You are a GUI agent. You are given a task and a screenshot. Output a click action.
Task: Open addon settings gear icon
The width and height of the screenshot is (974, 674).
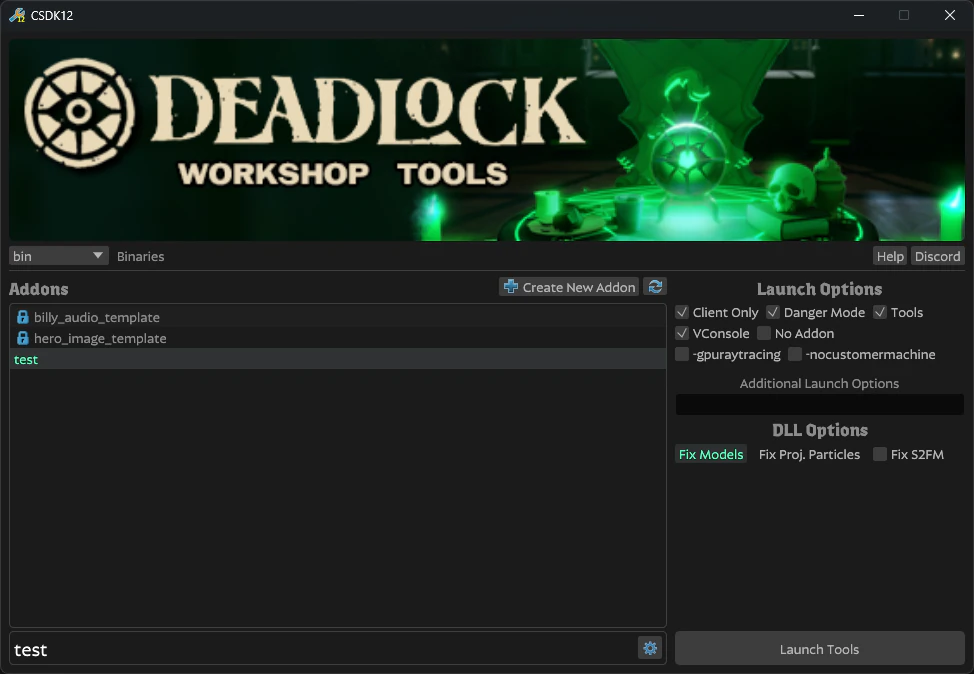(650, 648)
